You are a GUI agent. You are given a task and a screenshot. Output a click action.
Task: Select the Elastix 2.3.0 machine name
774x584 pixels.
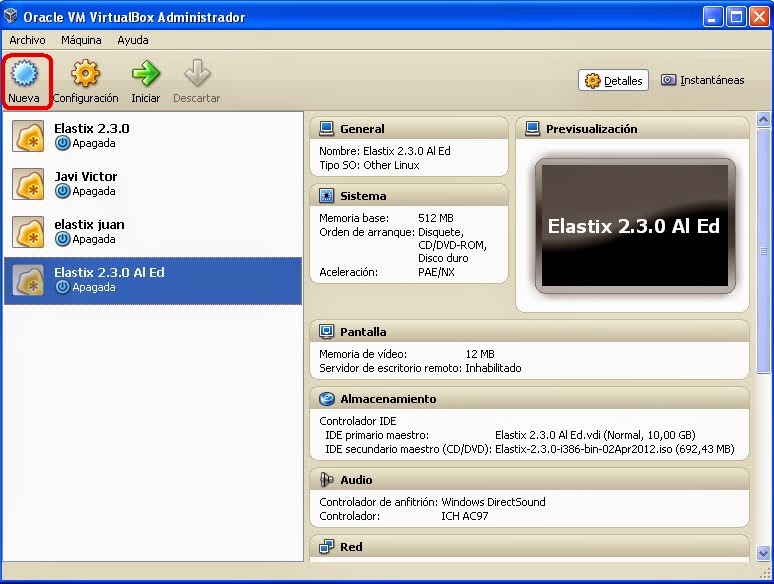92,128
